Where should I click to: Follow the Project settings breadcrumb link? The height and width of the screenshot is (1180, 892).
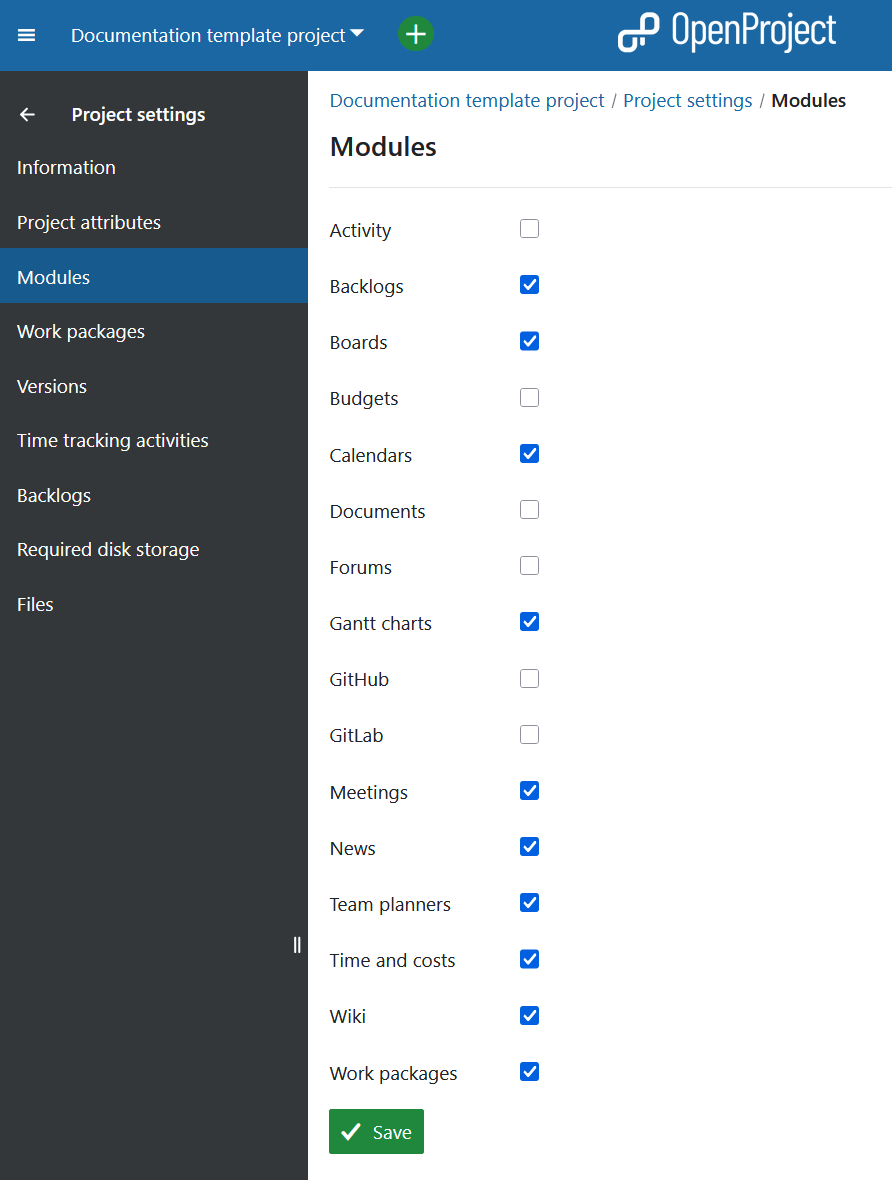(687, 101)
